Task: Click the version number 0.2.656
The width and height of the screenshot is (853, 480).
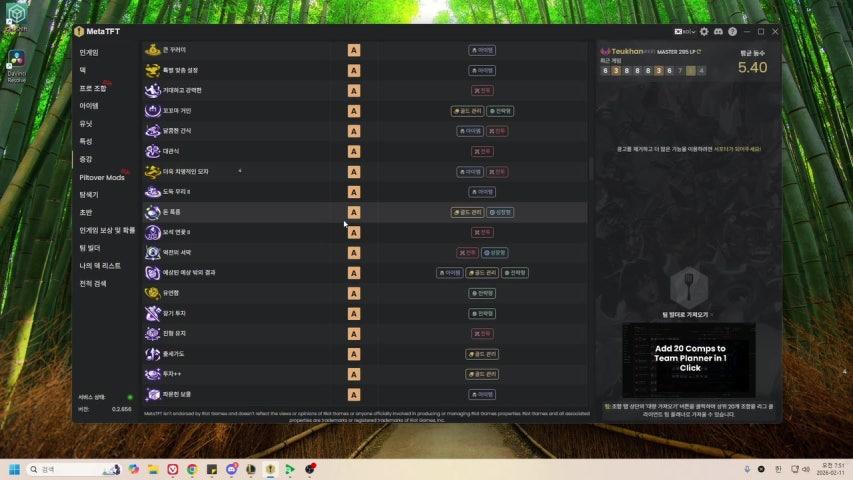Action: point(121,409)
